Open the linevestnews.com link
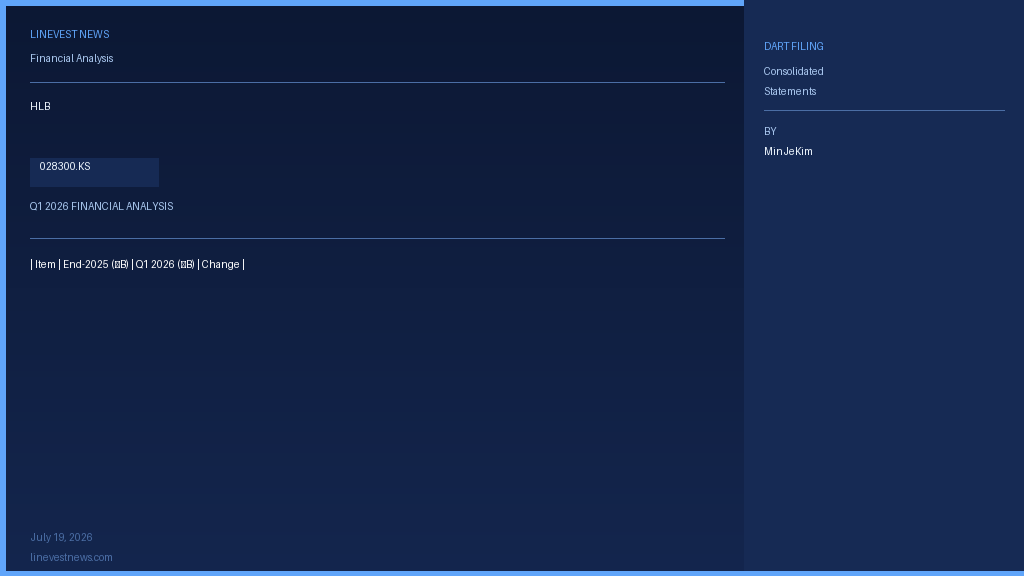This screenshot has height=576, width=1024. click(x=71, y=558)
